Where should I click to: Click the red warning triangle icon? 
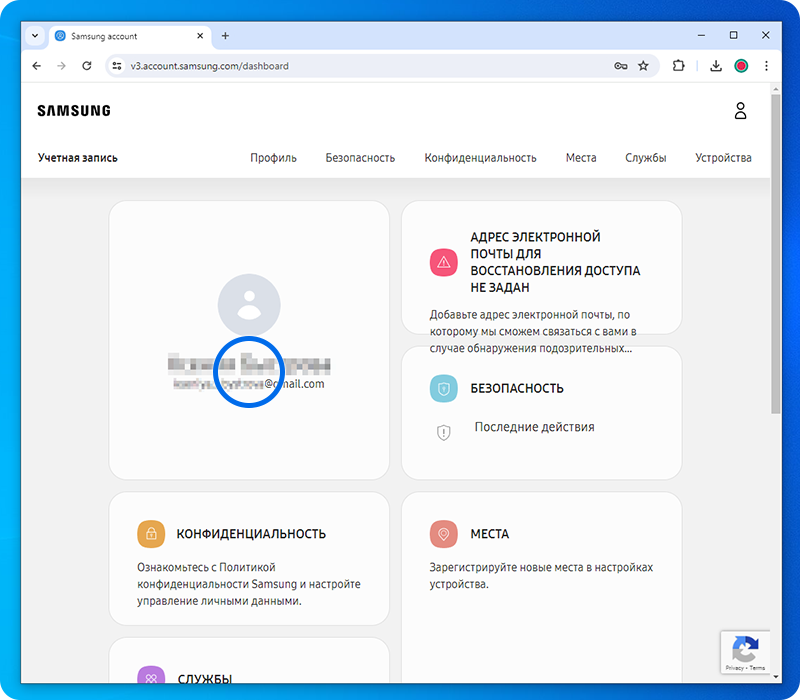click(443, 262)
